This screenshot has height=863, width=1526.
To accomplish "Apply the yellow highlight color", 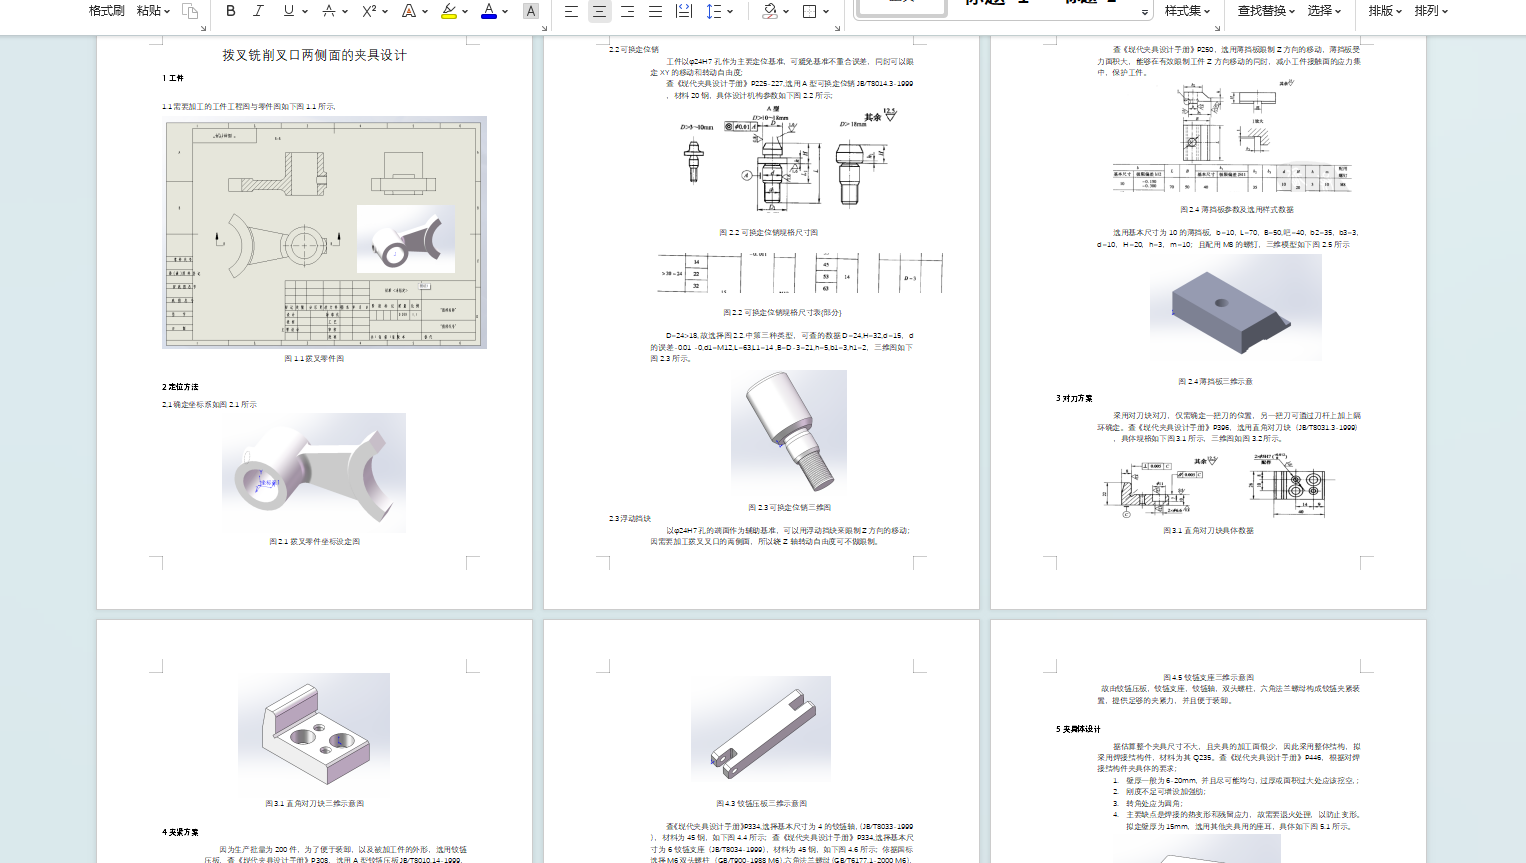I will pos(449,11).
